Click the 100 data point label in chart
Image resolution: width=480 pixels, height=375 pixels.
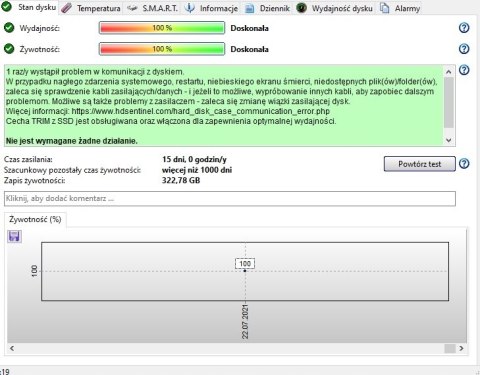(245, 264)
